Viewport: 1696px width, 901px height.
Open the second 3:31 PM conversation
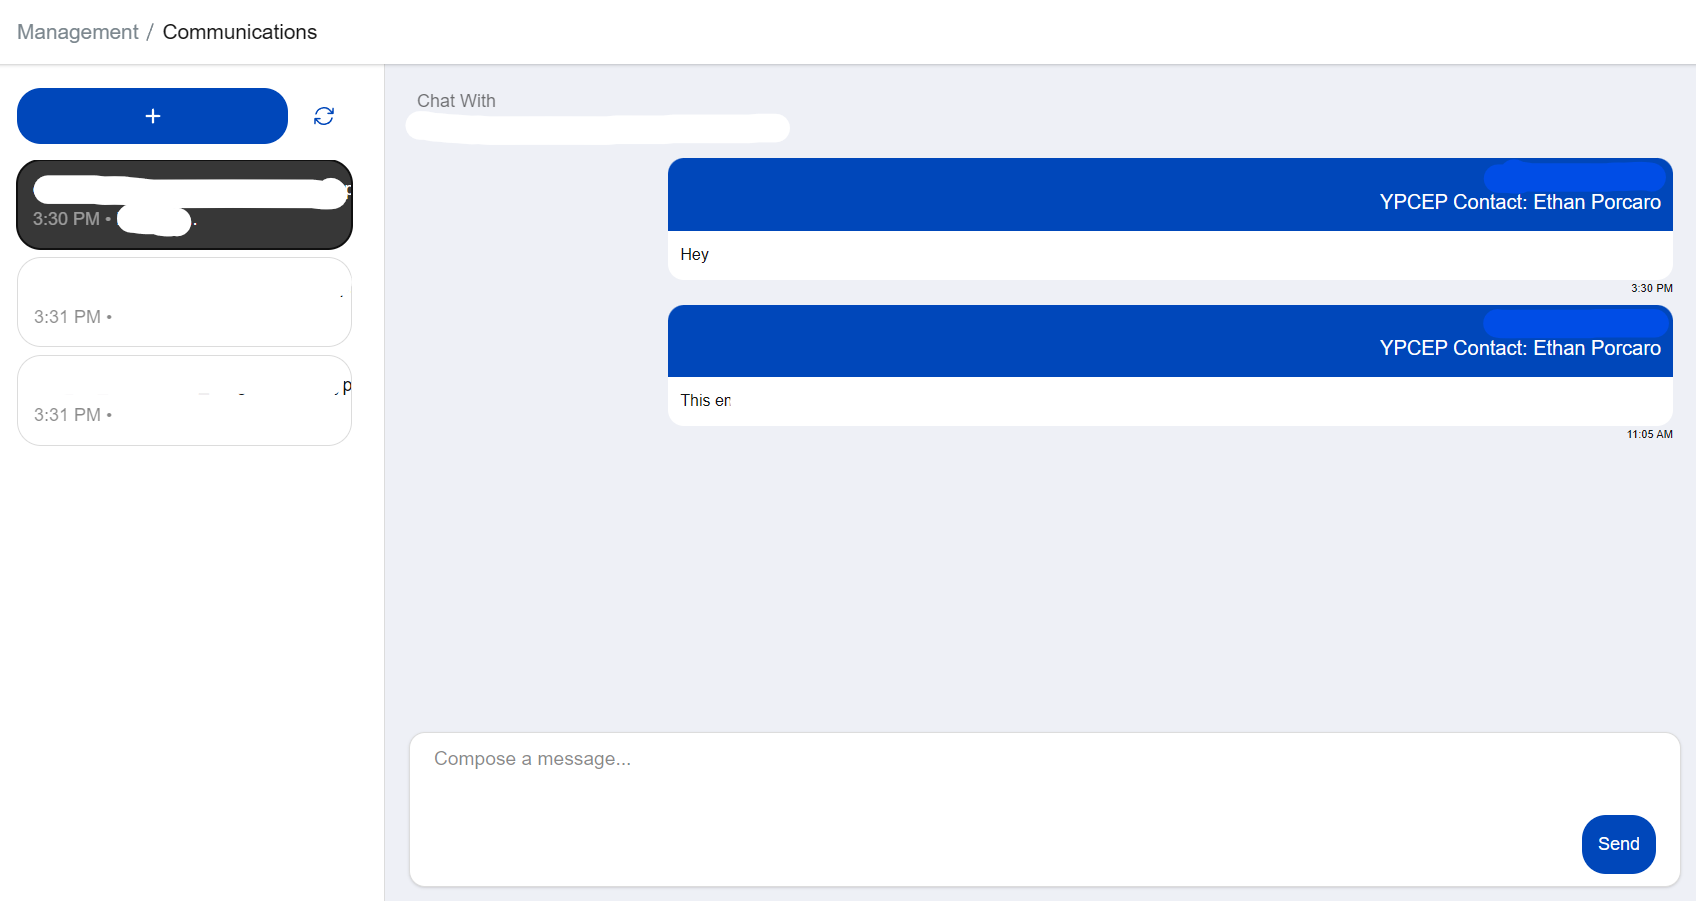184,400
